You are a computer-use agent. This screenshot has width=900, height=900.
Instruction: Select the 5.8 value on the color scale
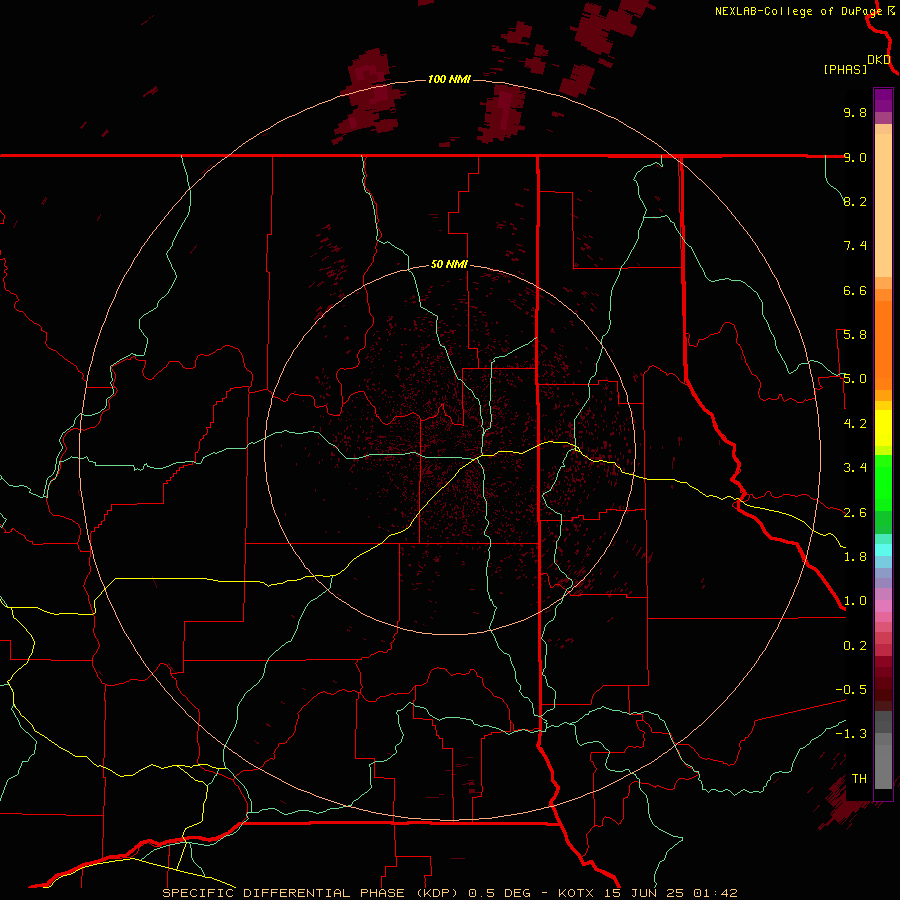[x=855, y=335]
